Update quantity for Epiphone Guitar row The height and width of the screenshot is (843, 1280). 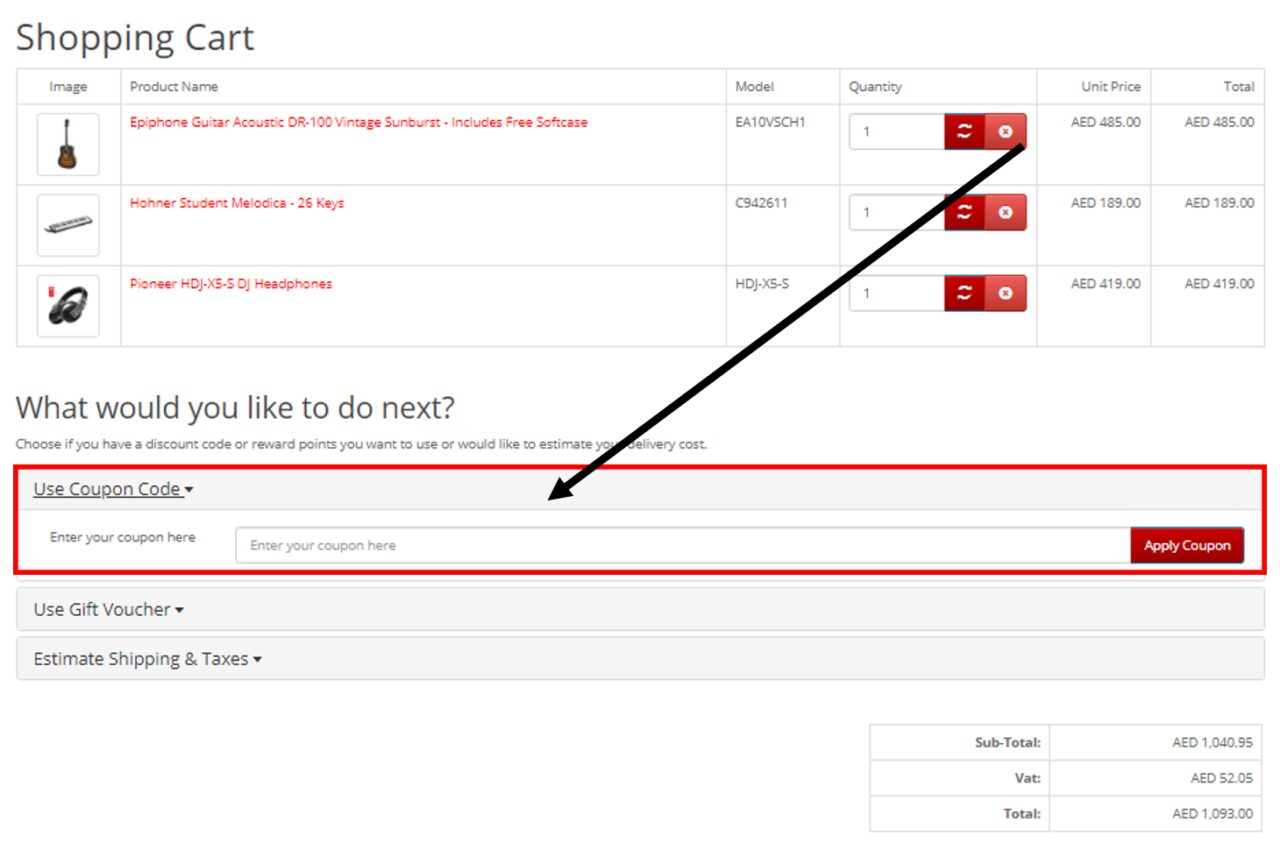click(965, 131)
